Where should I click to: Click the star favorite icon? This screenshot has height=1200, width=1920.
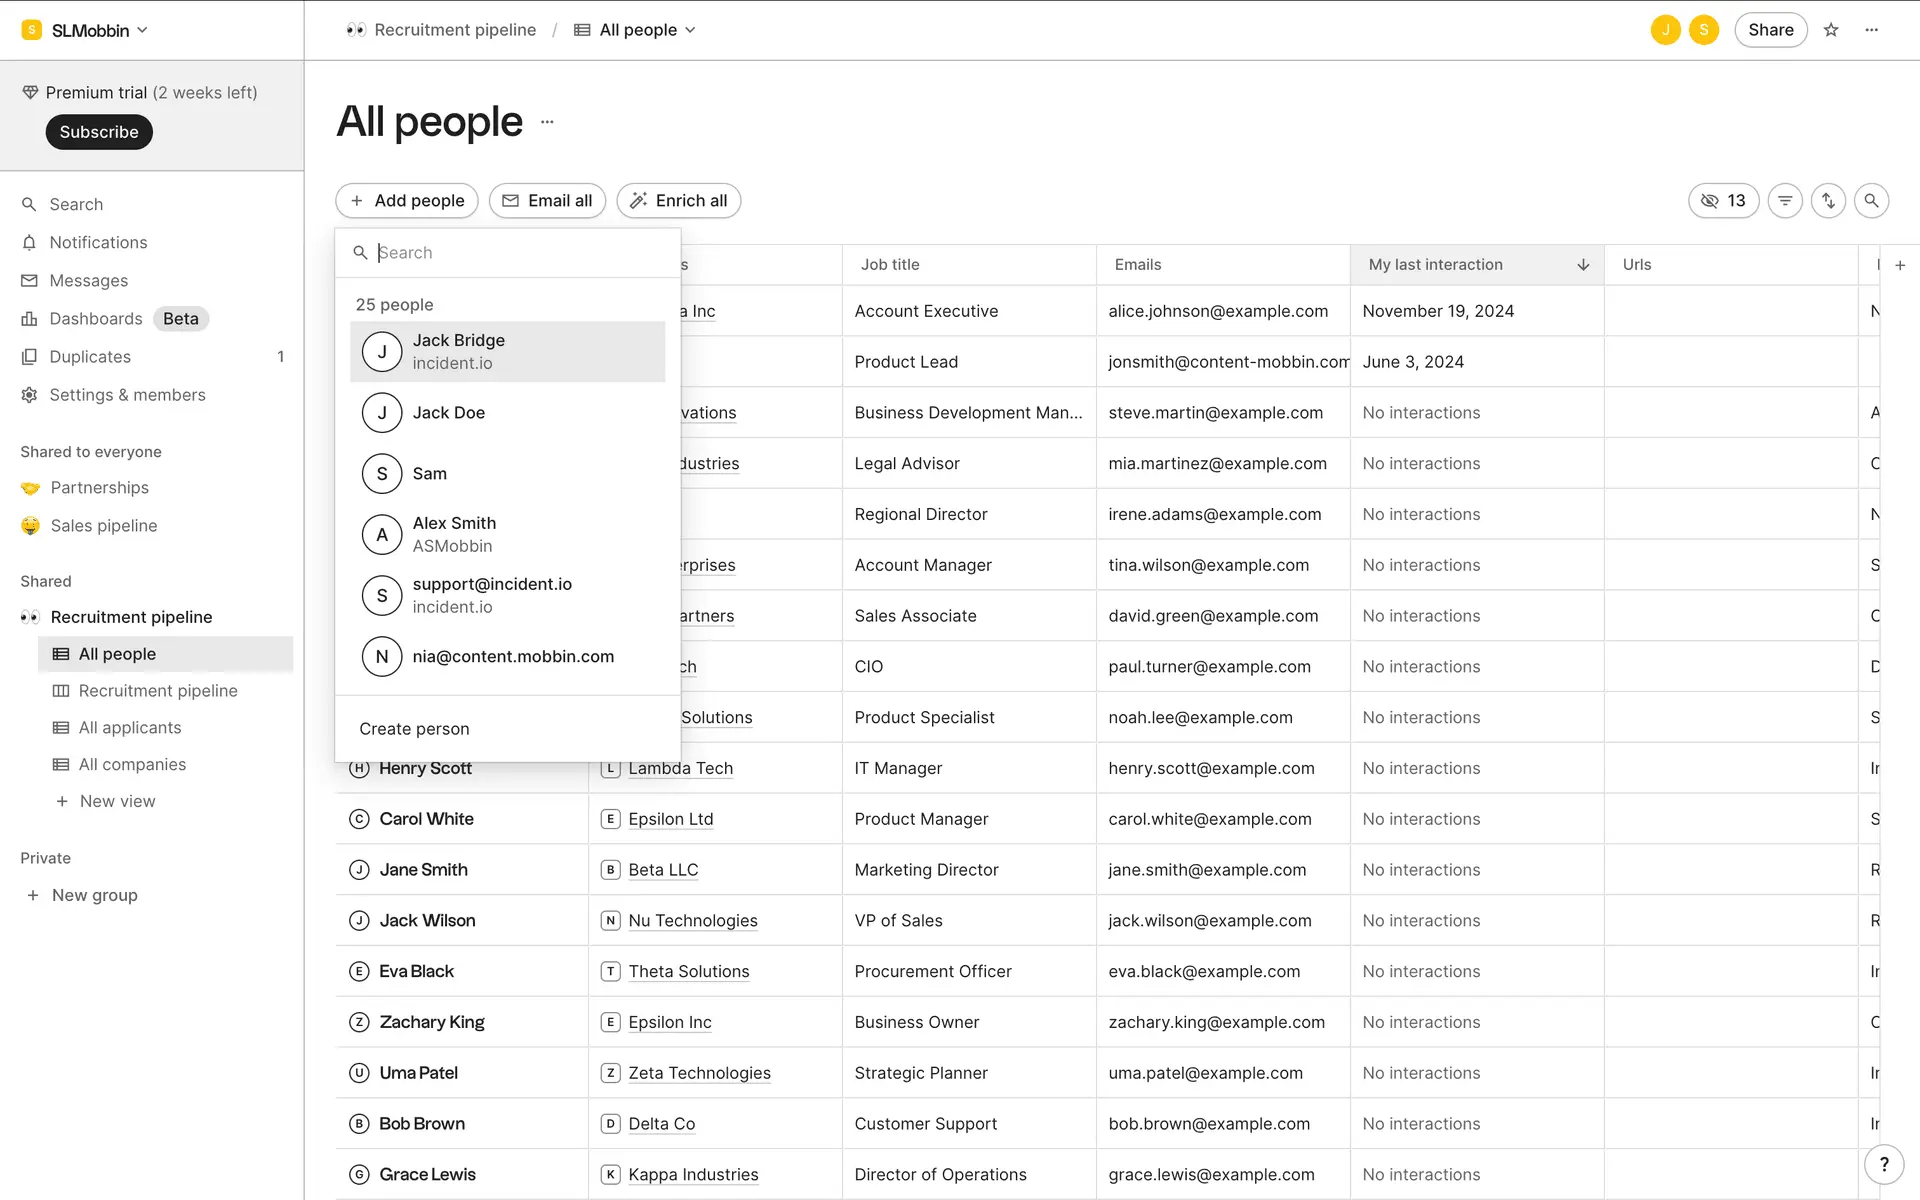1831,30
